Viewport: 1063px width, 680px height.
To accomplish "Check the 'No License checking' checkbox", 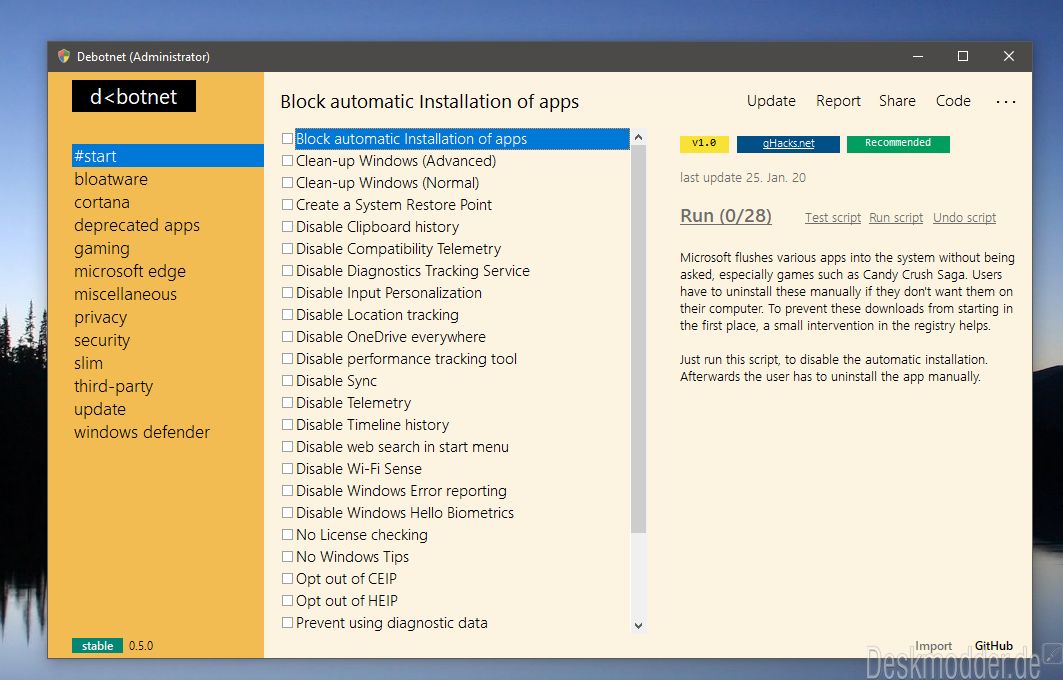I will click(287, 535).
